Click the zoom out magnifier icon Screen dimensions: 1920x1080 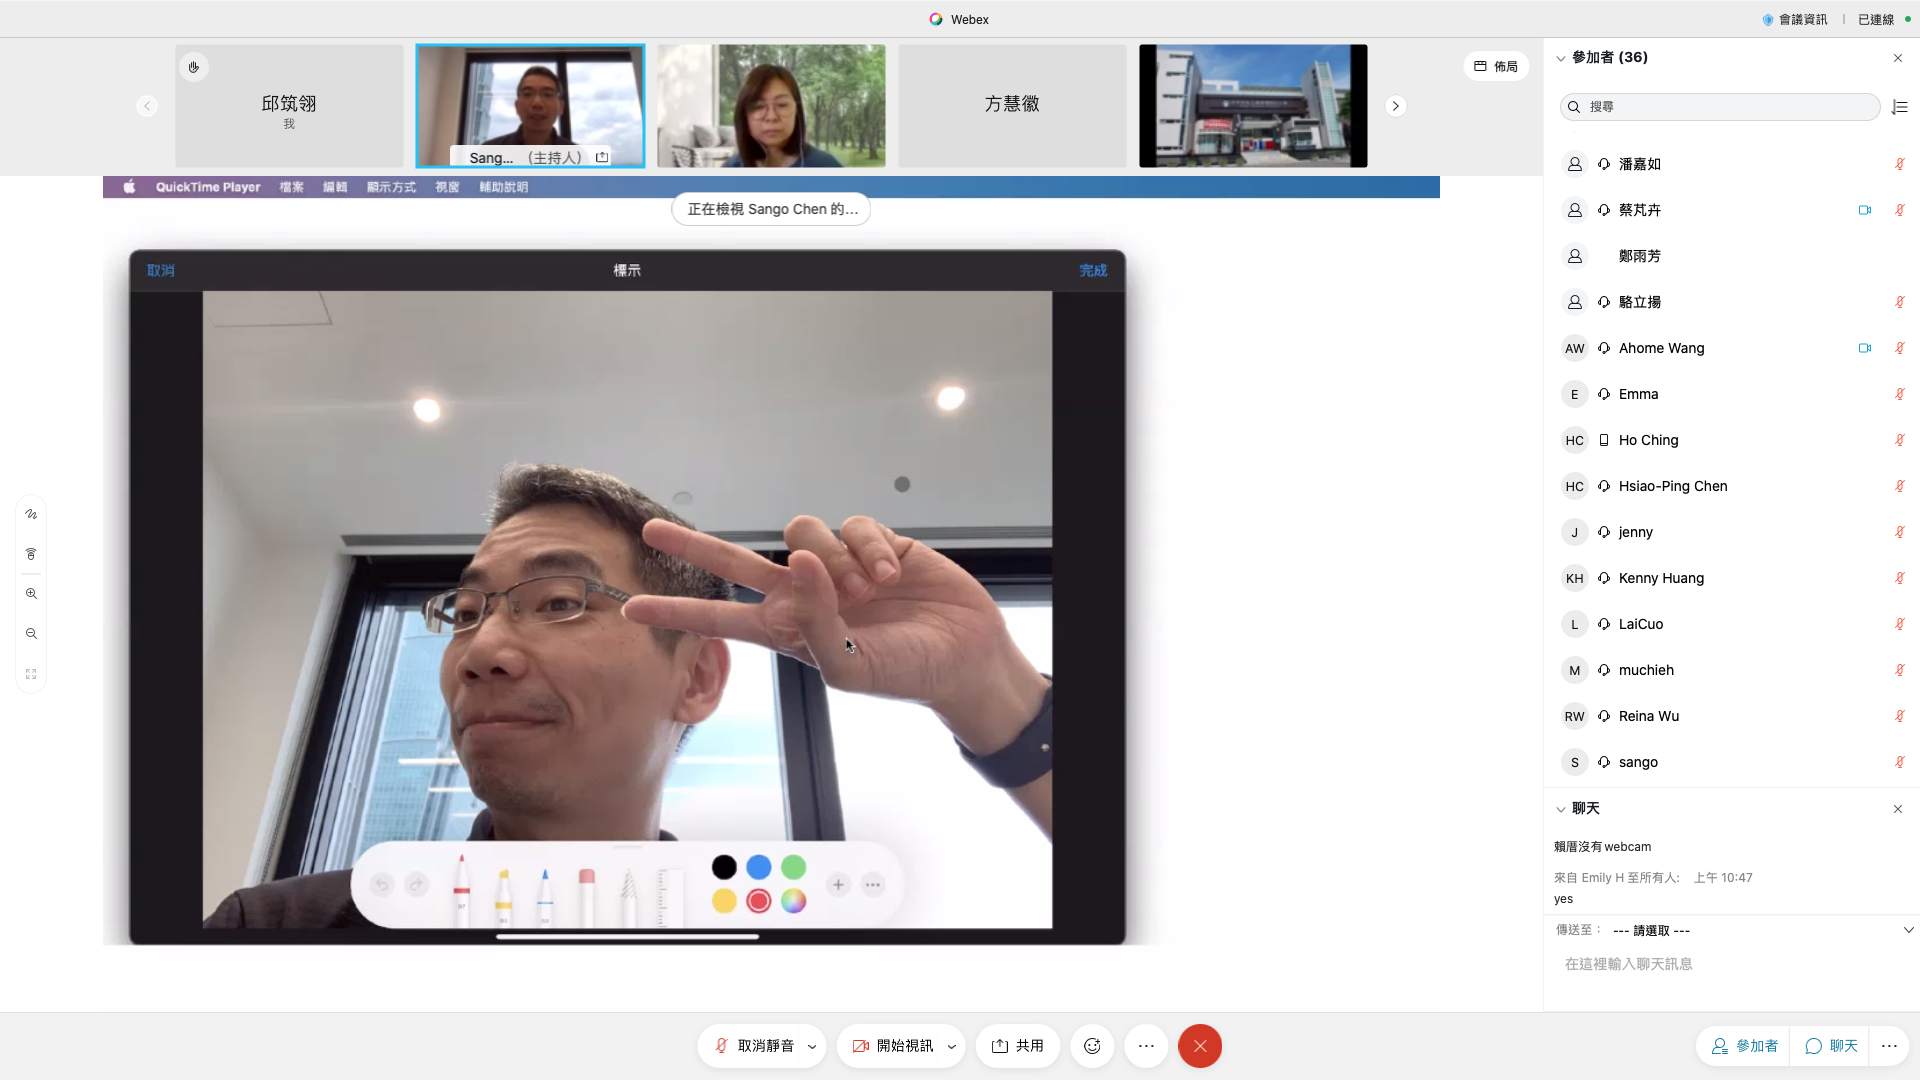pos(31,634)
